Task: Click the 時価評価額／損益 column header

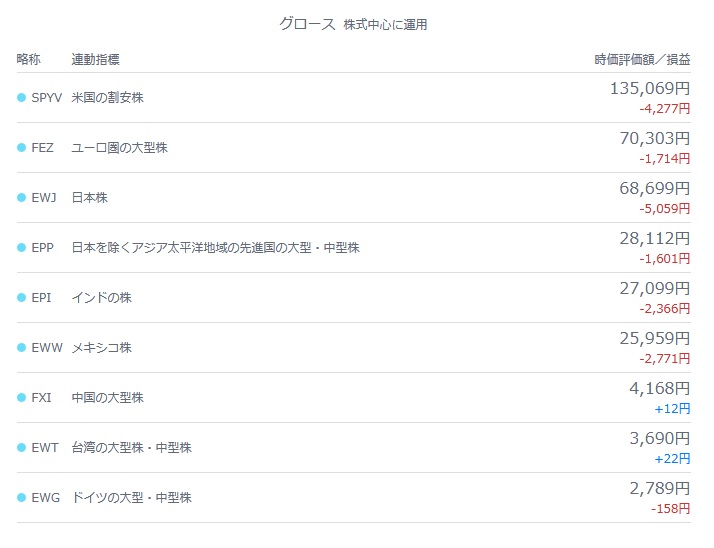Action: pyautogui.click(x=643, y=59)
